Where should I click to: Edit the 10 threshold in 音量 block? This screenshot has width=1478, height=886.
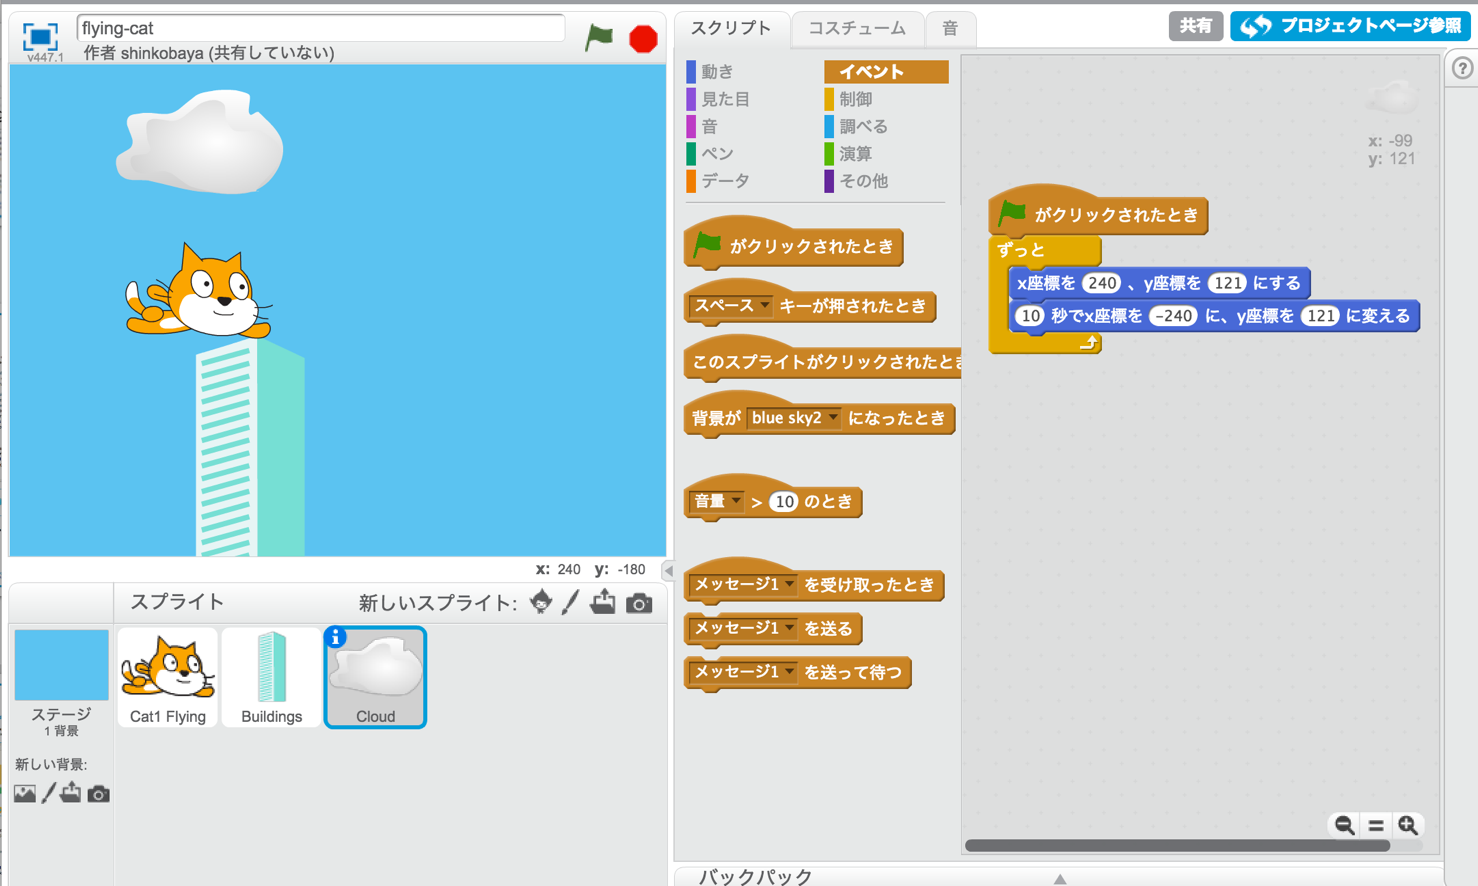[x=785, y=501]
